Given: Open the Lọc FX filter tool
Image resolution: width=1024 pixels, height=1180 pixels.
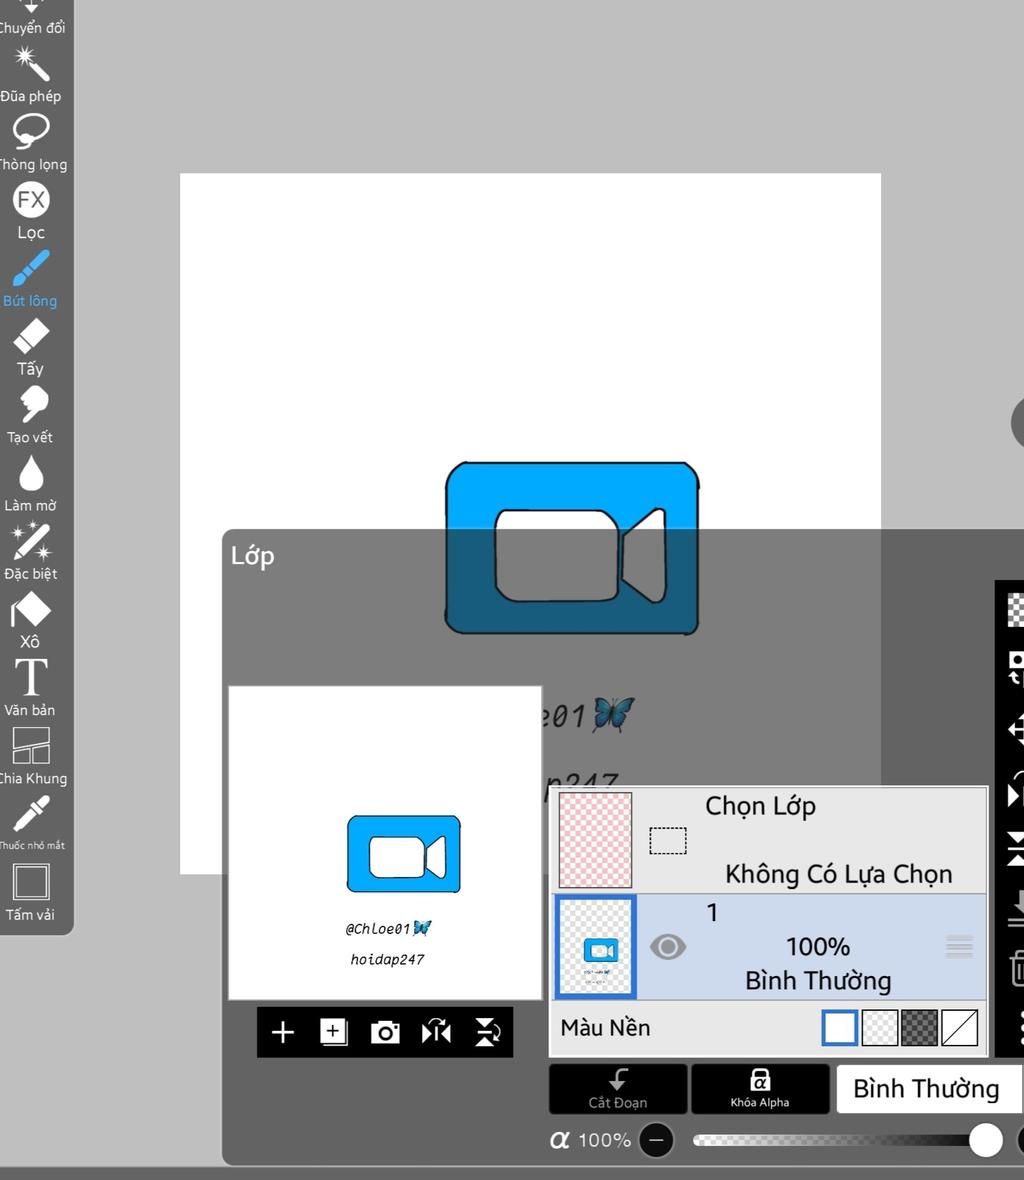Looking at the screenshot, I should click(31, 211).
